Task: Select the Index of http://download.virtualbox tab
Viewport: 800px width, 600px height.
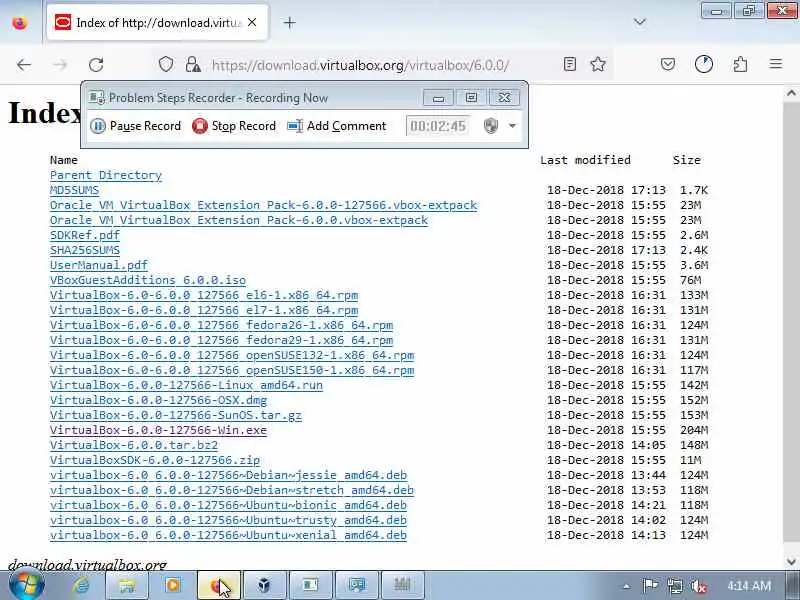Action: click(x=158, y=22)
